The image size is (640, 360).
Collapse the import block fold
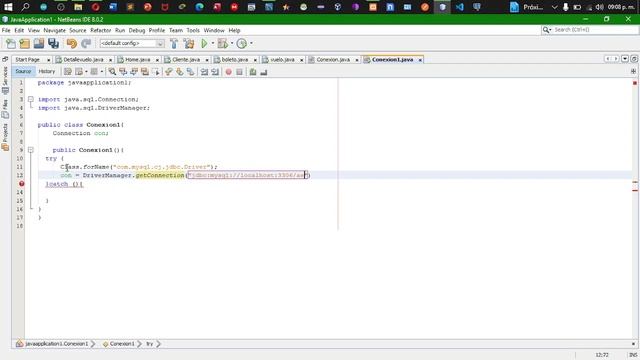pos(31,99)
